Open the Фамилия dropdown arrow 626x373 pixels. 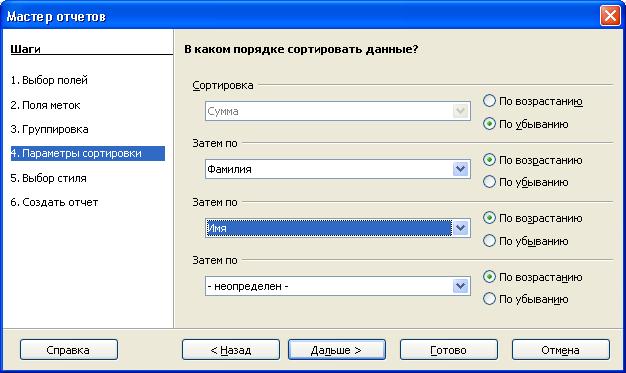tap(460, 169)
